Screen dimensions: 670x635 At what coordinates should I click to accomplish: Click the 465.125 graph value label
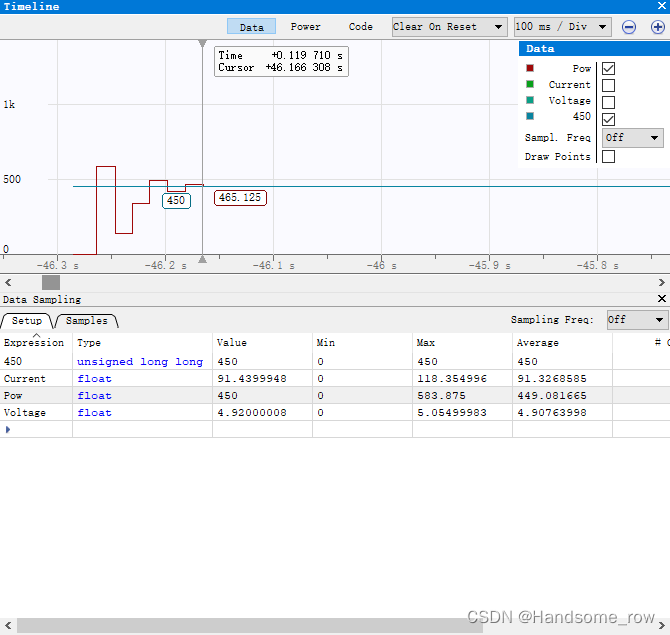pos(240,197)
